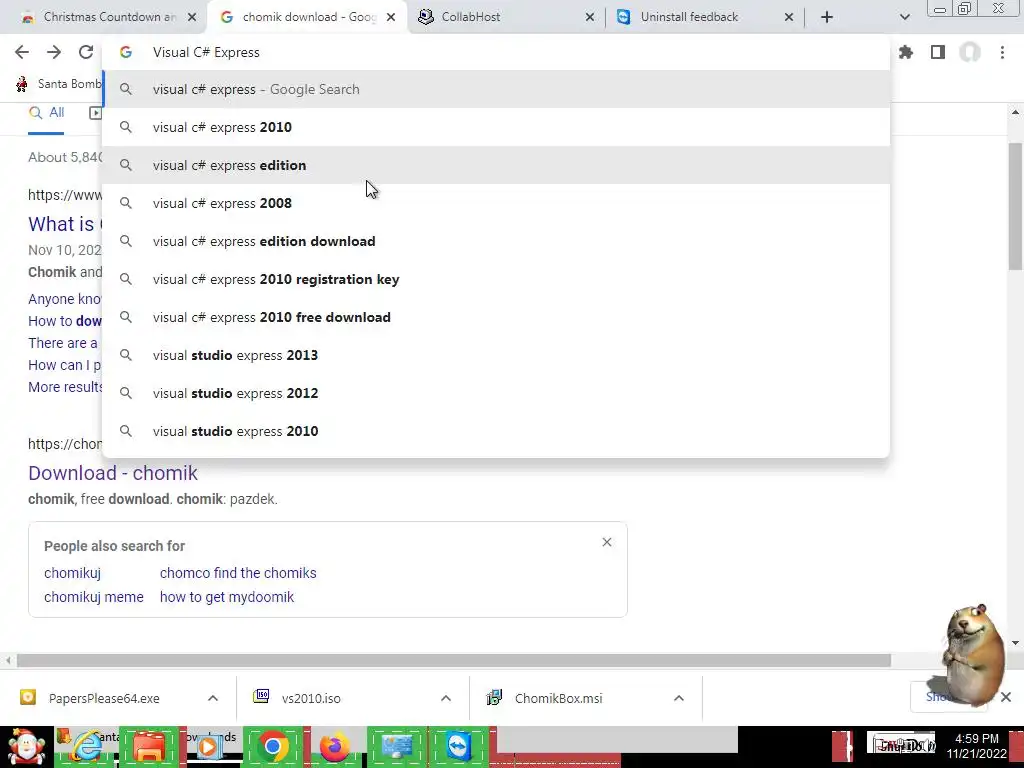Open the Extensions puzzle icon
The image size is (1024, 768).
pos(906,52)
